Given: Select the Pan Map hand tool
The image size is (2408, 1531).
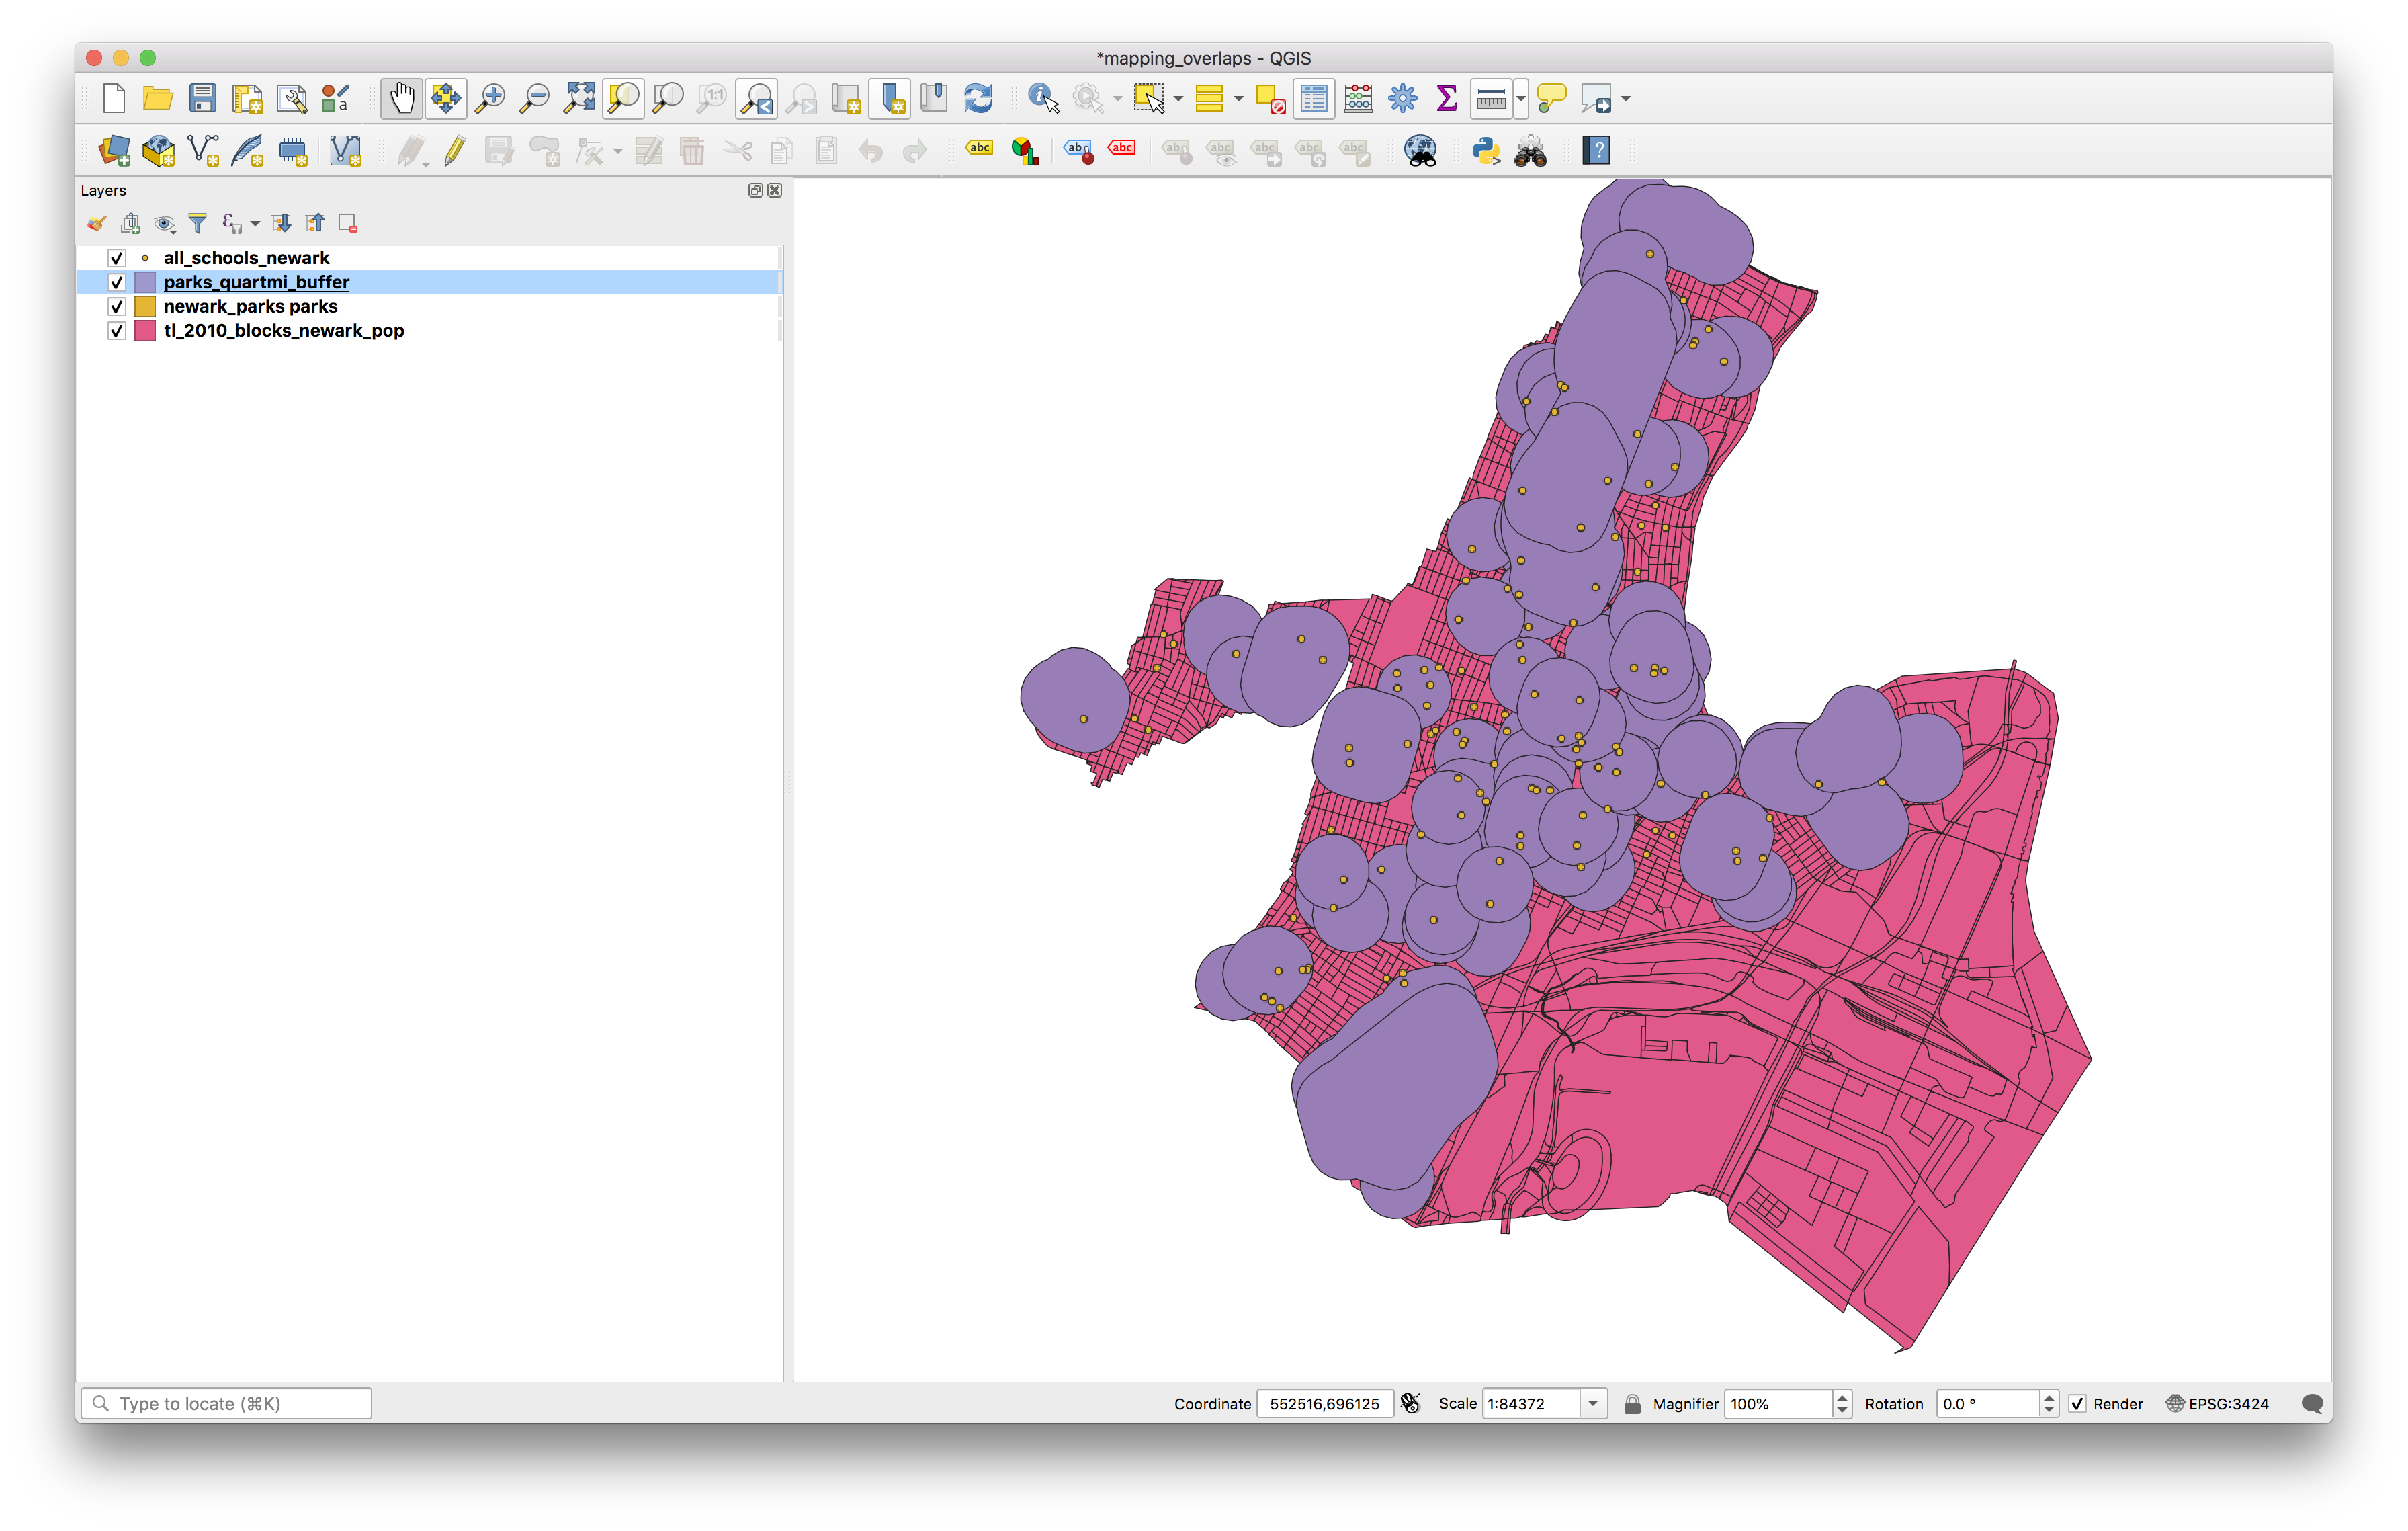Looking at the screenshot, I should [x=401, y=98].
